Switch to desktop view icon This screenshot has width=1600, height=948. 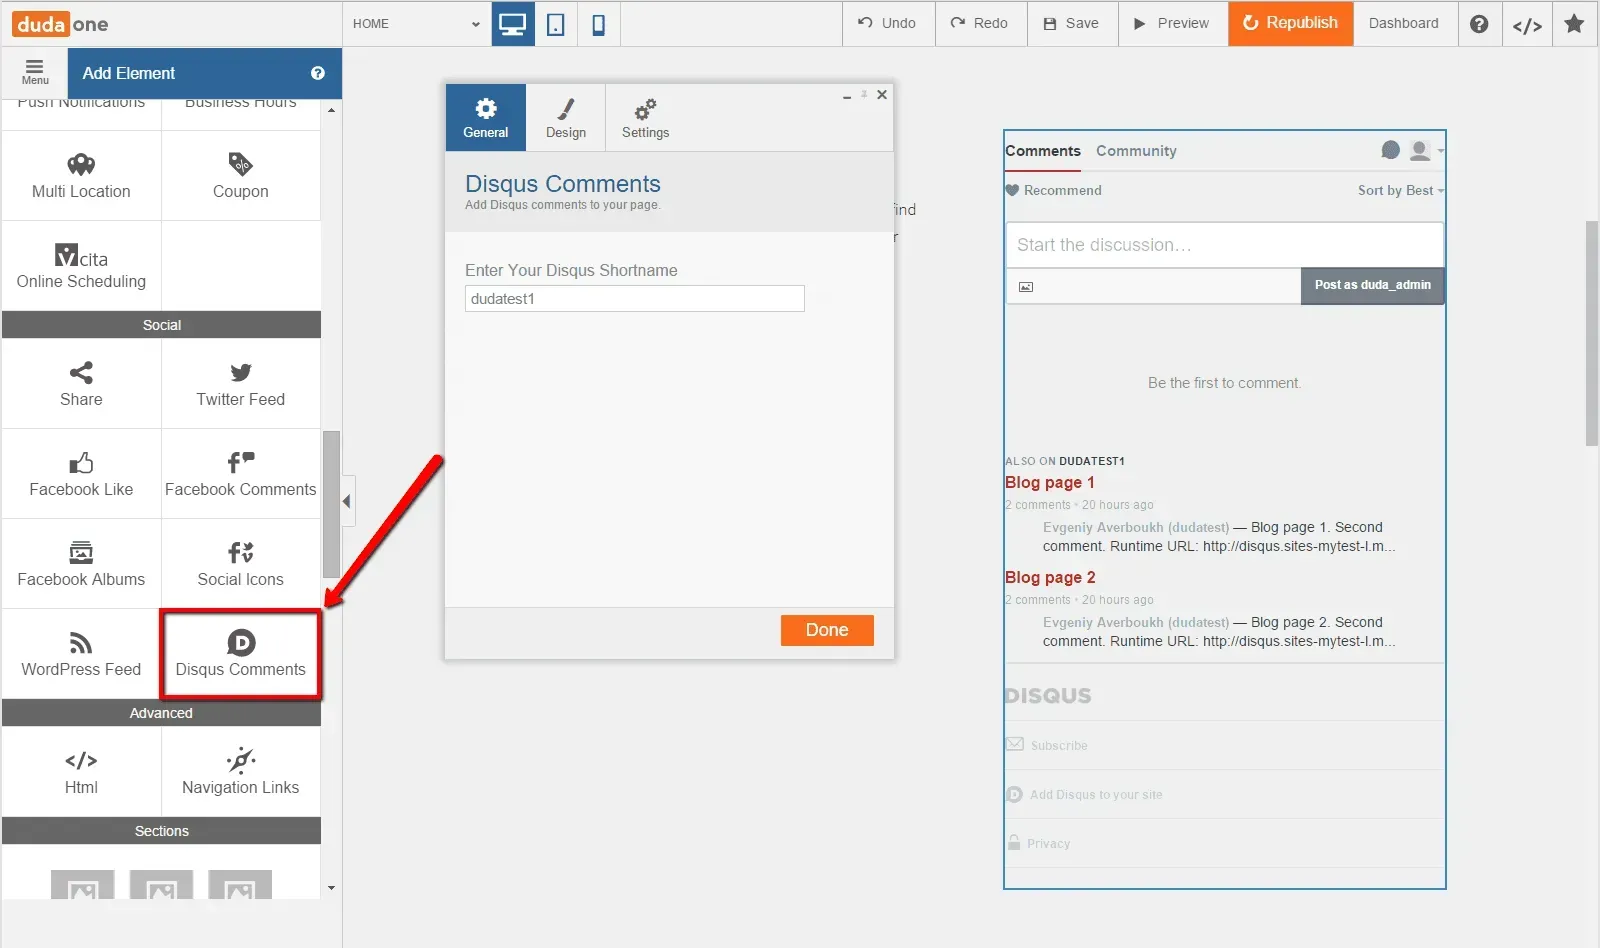pyautogui.click(x=513, y=24)
